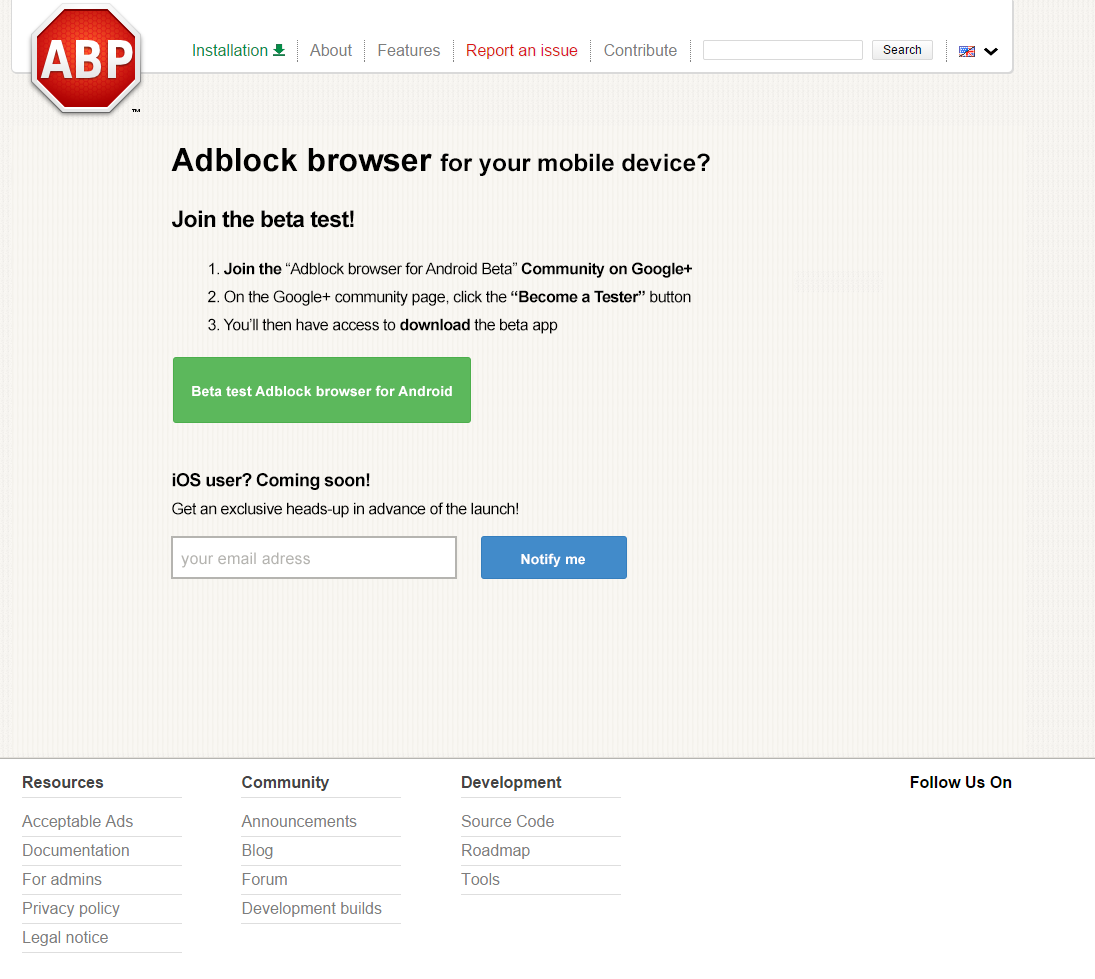The height and width of the screenshot is (979, 1095).
Task: Click the language flag icon
Action: tap(966, 51)
